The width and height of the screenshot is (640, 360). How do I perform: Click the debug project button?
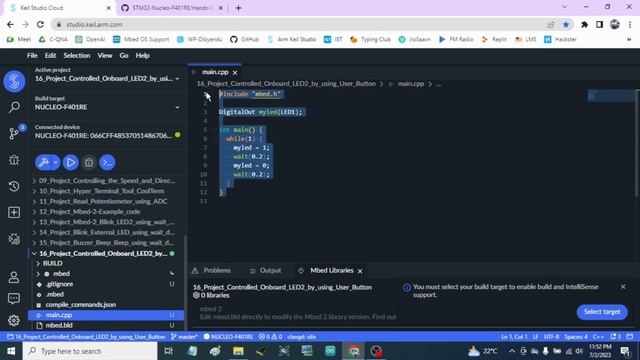tap(89, 162)
